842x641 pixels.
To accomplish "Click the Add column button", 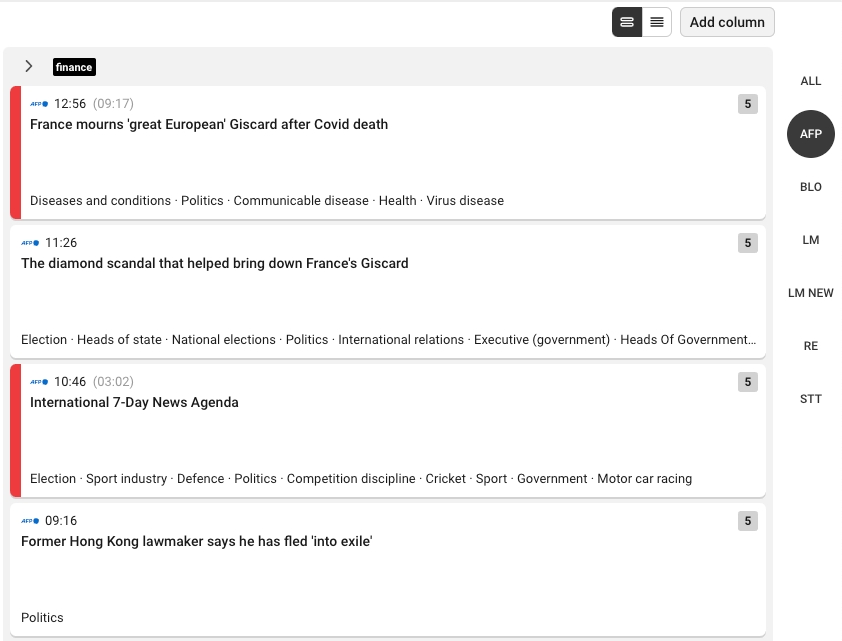I will tap(727, 22).
